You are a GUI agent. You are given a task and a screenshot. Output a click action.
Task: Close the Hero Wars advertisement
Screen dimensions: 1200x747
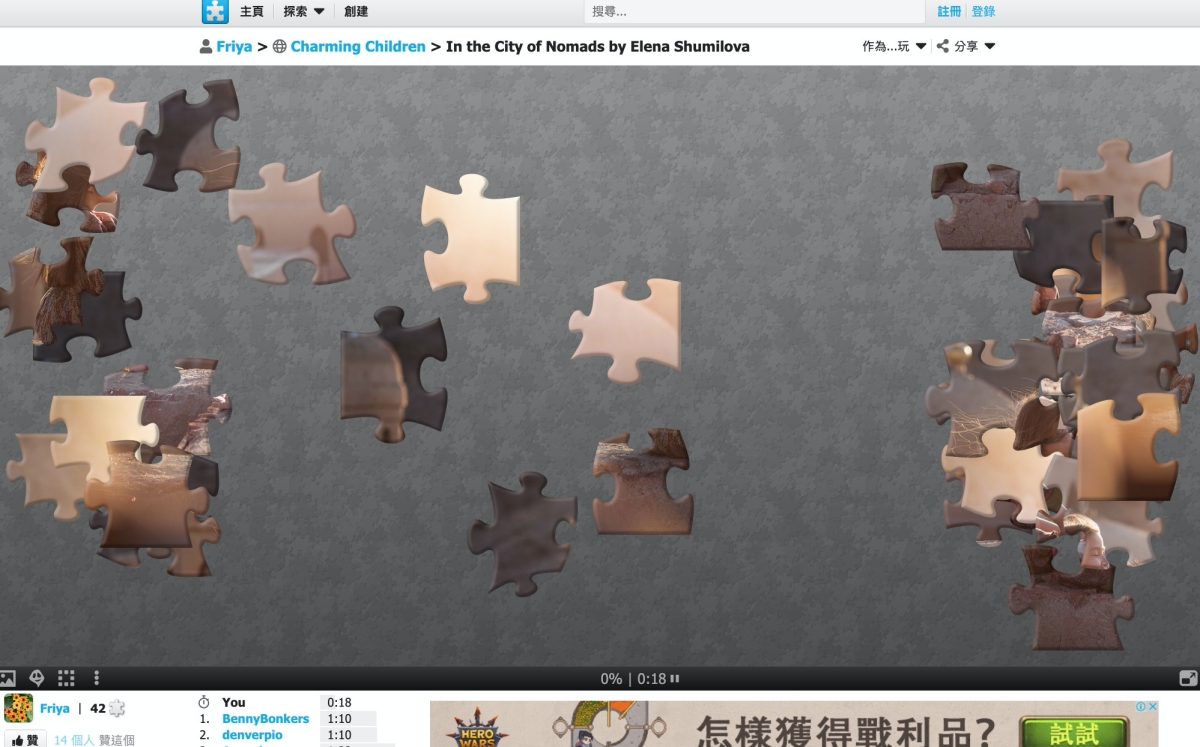point(1152,707)
